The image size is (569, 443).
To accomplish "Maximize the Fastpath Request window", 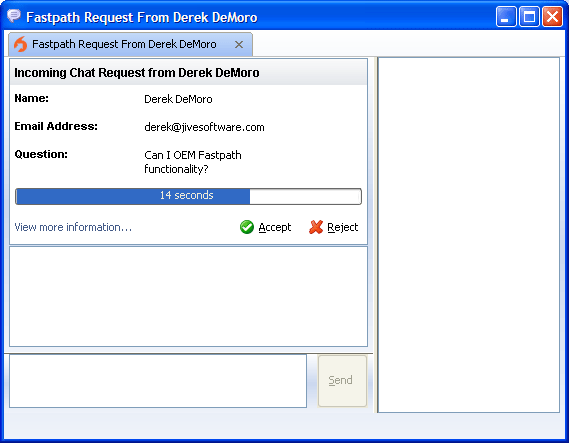I will pos(529,17).
